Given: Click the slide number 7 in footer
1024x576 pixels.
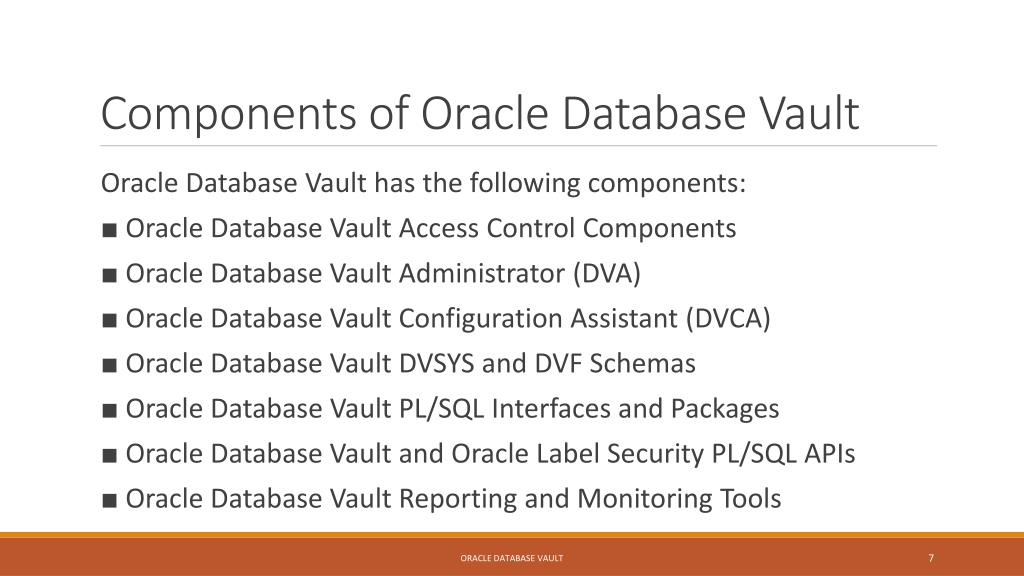Looking at the screenshot, I should click(931, 558).
